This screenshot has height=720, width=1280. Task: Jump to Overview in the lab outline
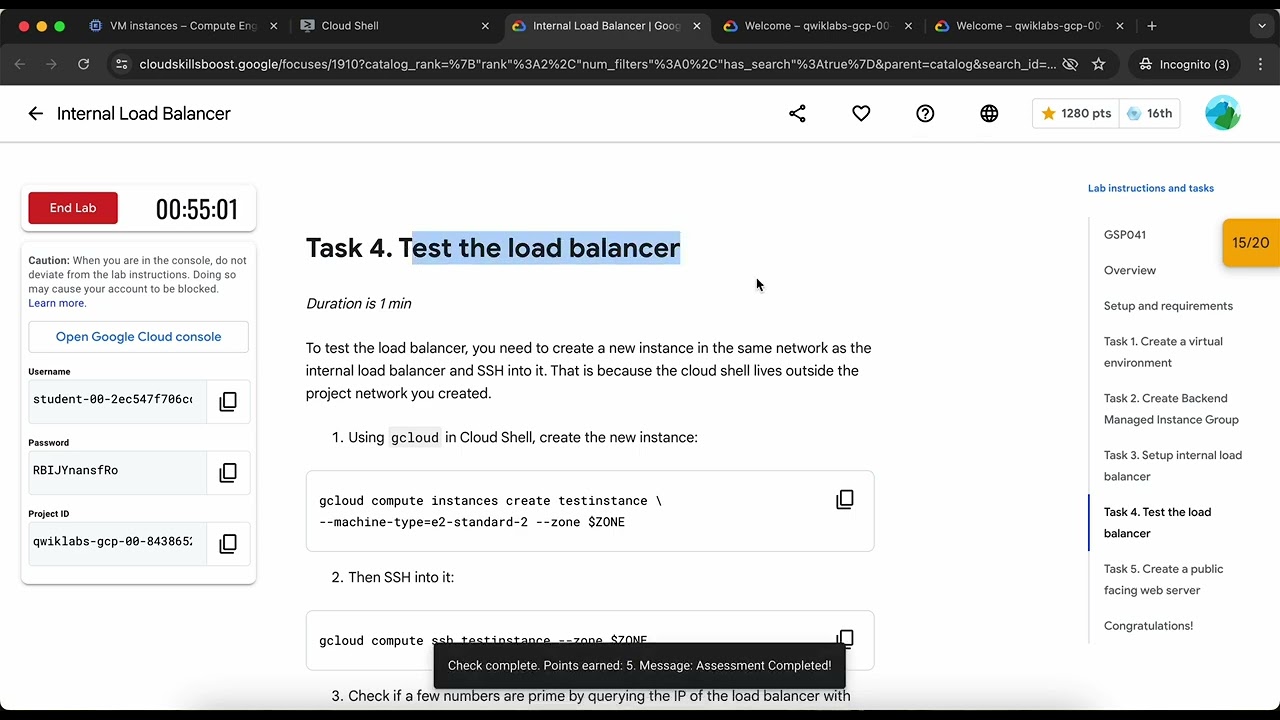1130,271
